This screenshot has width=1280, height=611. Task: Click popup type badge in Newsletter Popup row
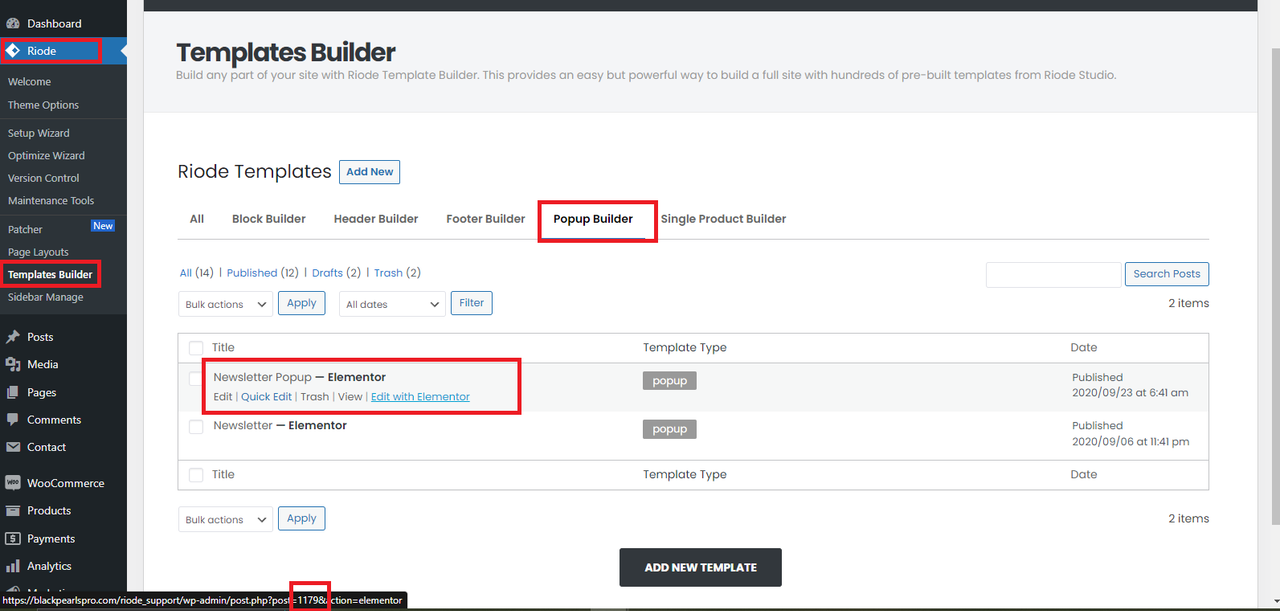click(x=670, y=381)
